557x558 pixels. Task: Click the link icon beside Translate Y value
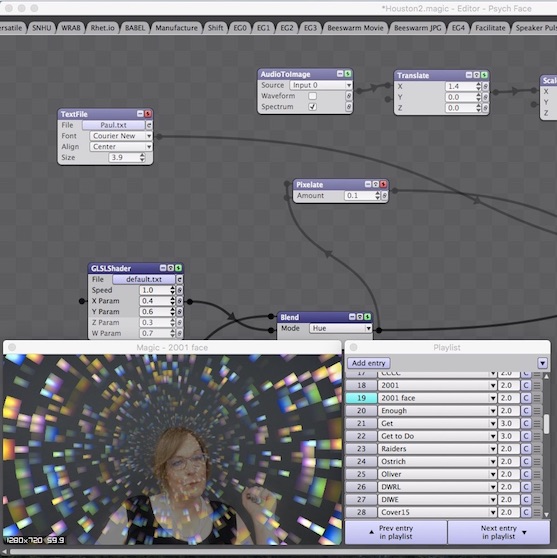point(485,97)
